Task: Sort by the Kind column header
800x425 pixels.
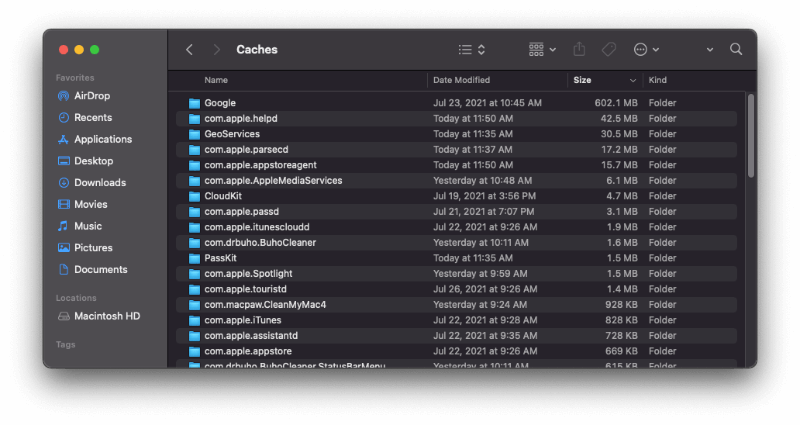Action: coord(658,80)
